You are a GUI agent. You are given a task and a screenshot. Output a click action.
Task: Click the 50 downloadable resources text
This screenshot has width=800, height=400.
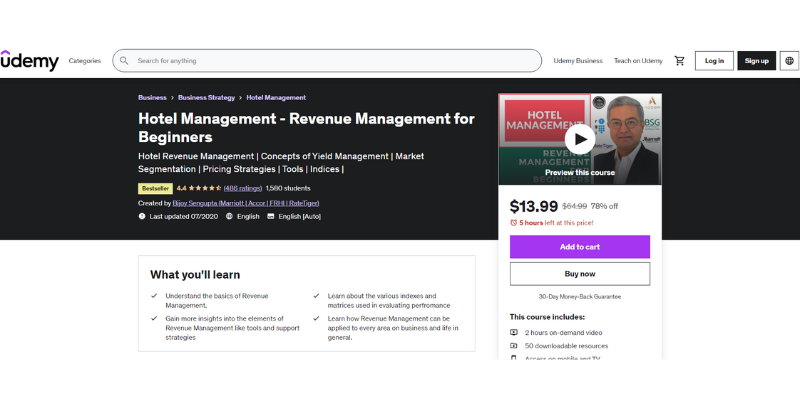pos(566,346)
